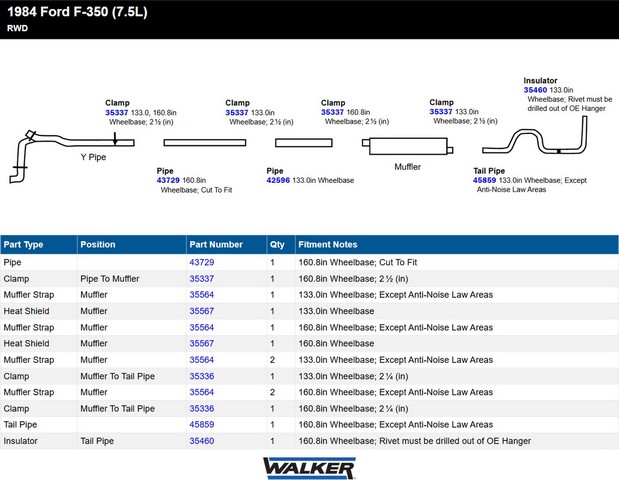Screen dimensions: 619x480
Task: Open part 43729 link in diagram
Action: click(x=168, y=180)
